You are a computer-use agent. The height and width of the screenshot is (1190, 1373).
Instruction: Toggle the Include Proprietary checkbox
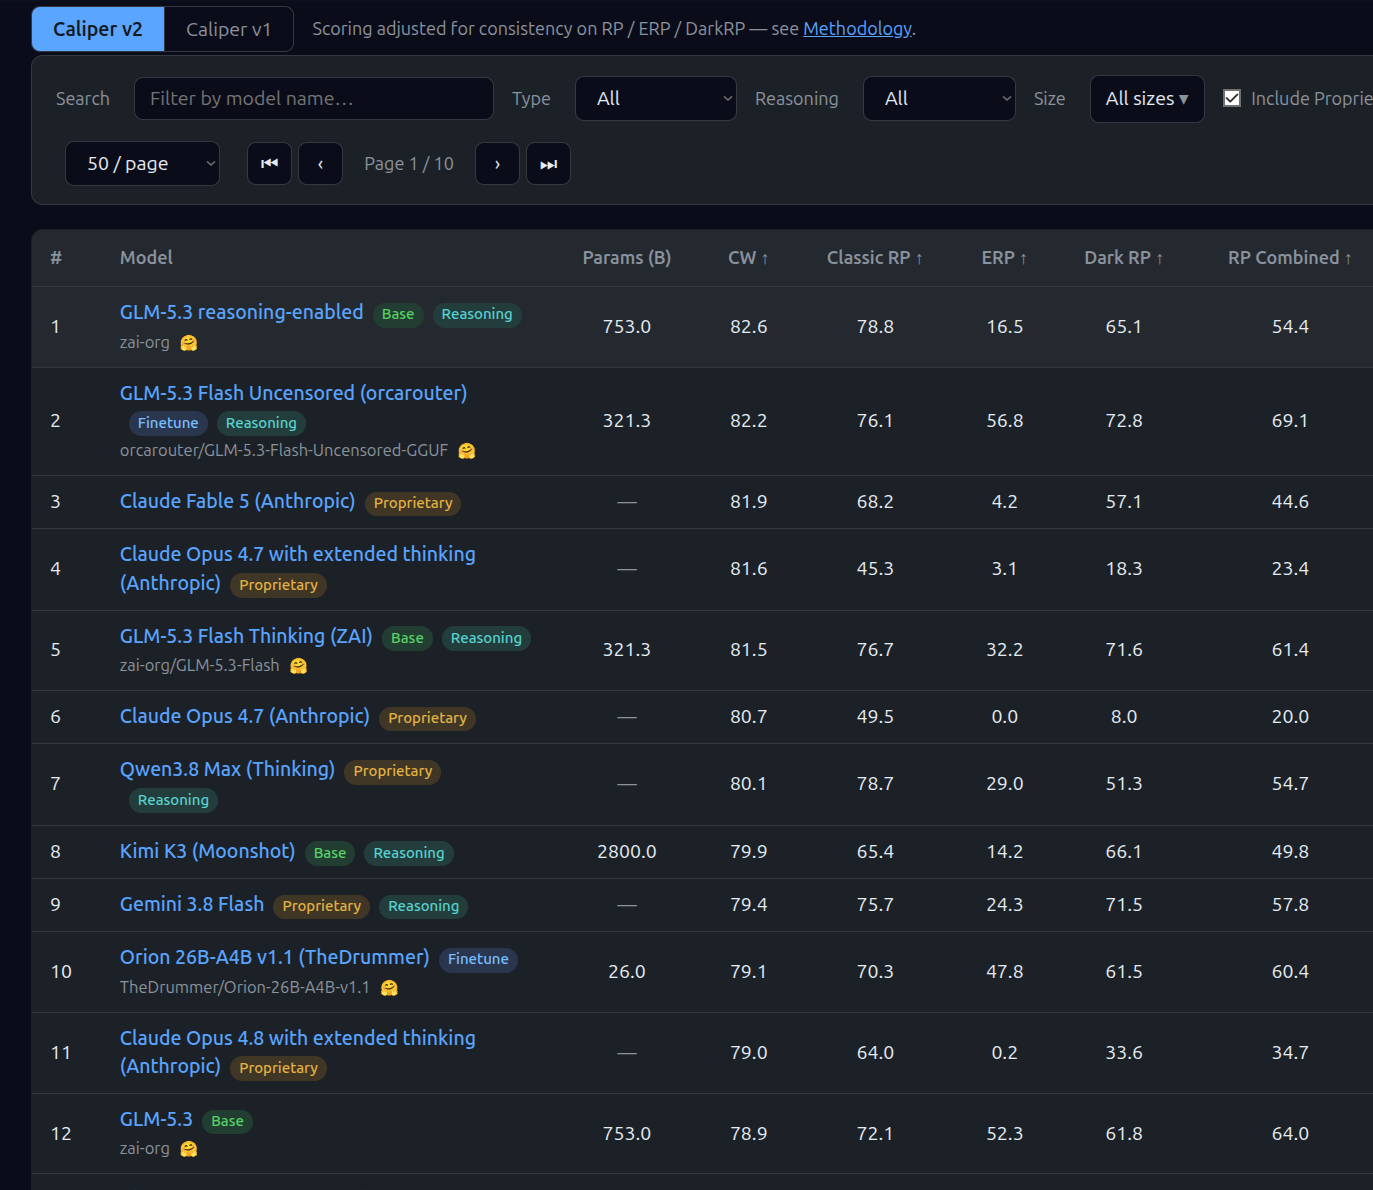[x=1232, y=98]
